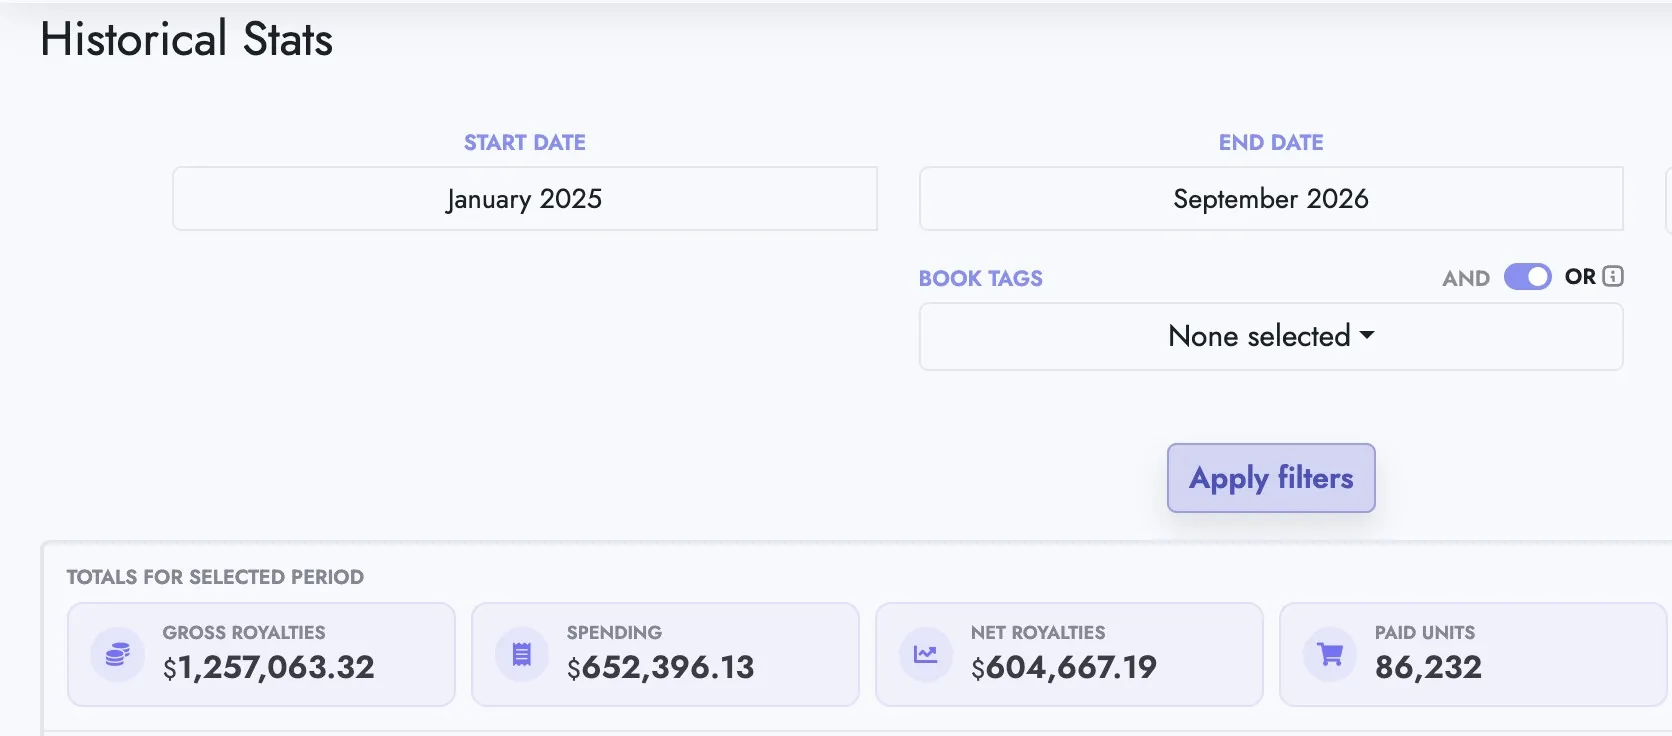This screenshot has width=1672, height=736.
Task: Select the paid units value 86,232
Action: 1428,667
